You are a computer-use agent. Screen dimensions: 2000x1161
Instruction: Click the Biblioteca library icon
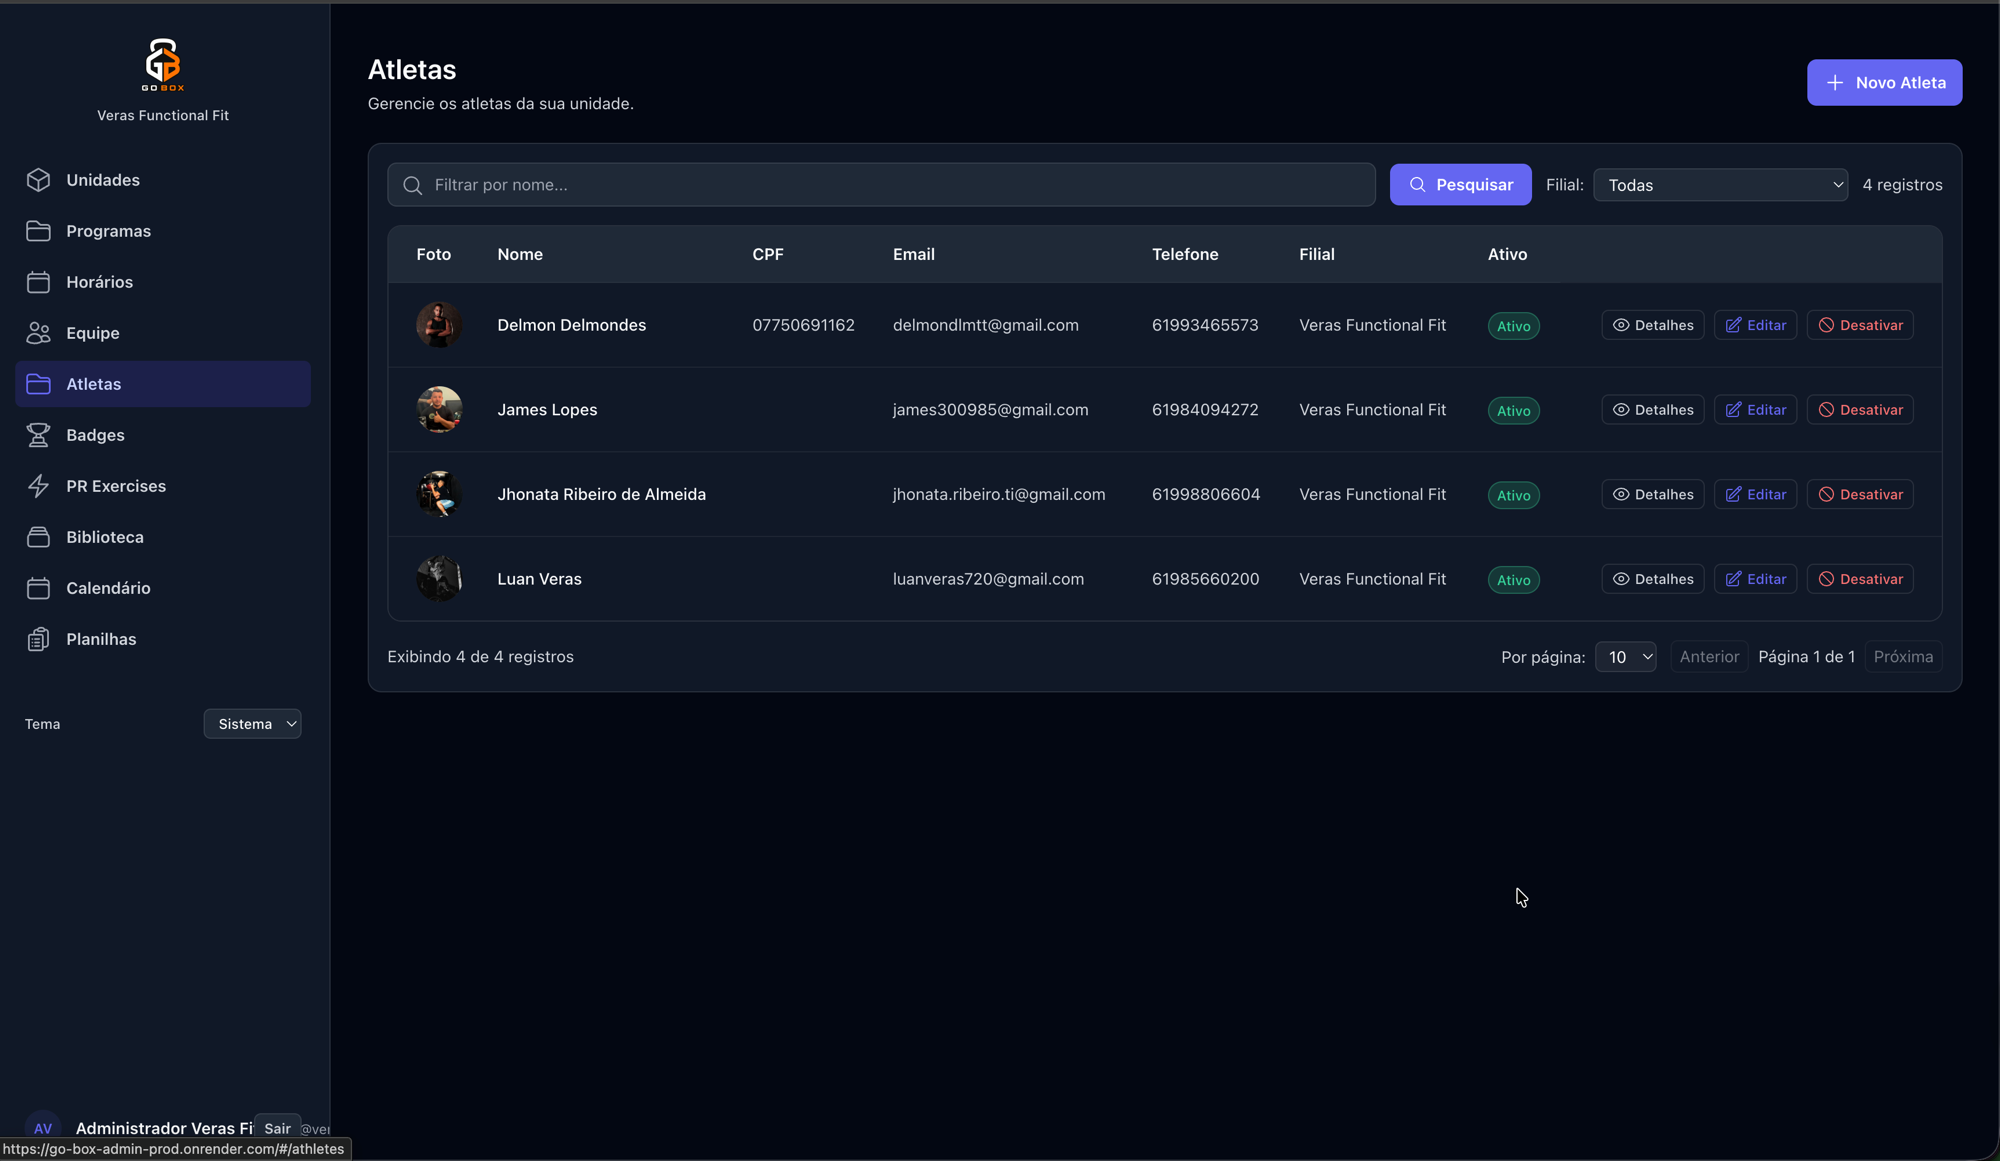coord(38,537)
